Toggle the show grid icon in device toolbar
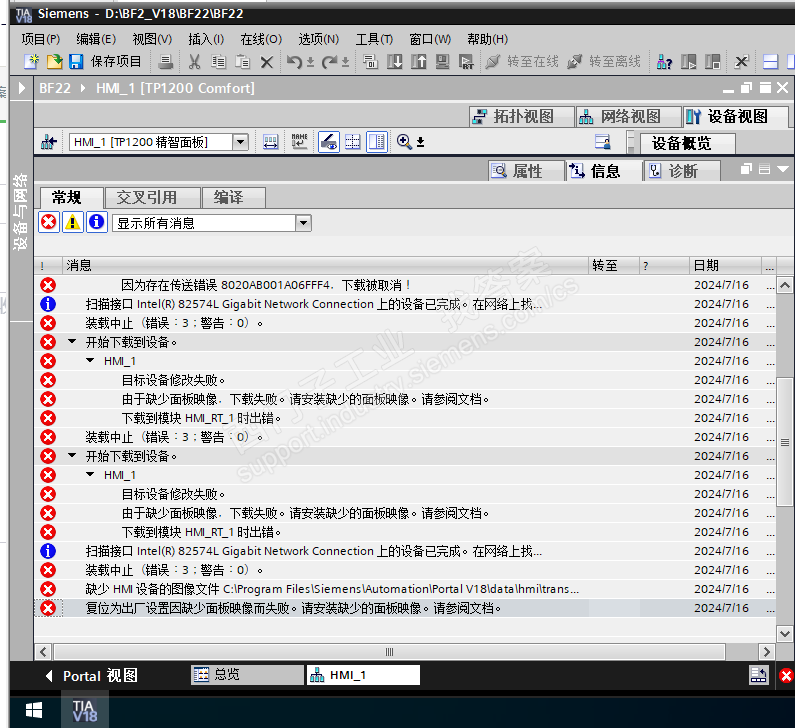Viewport: 795px width, 728px height. (x=353, y=142)
